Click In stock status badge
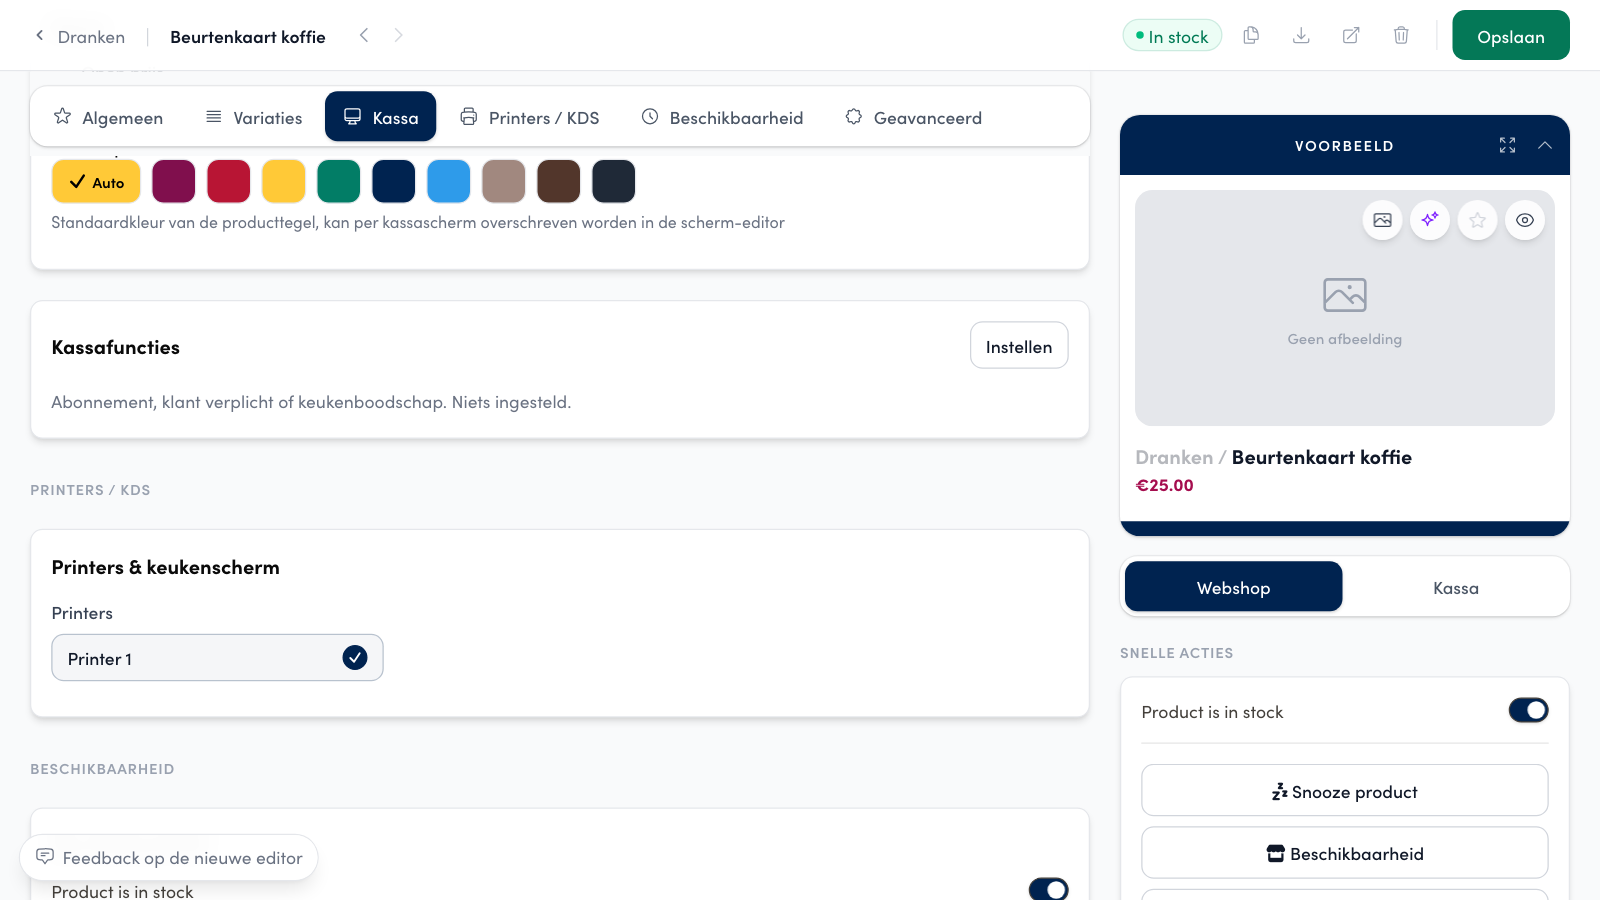 1172,36
